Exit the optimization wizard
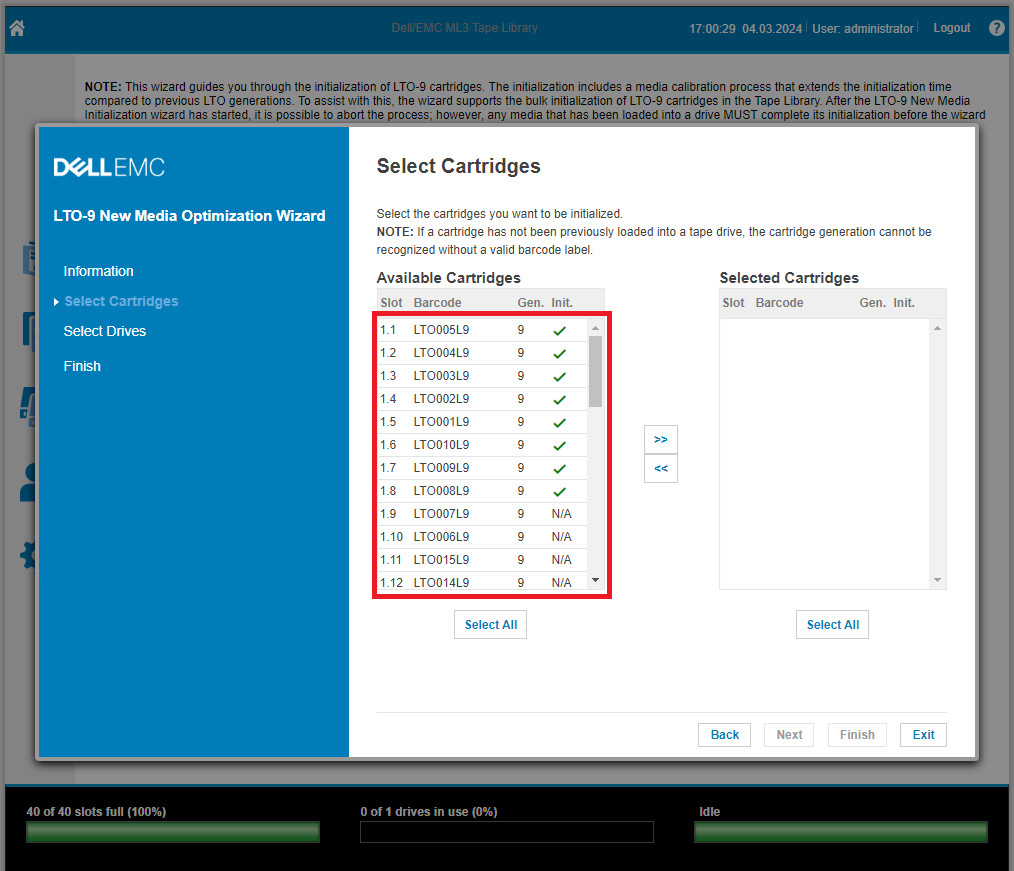This screenshot has height=871, width=1014. (x=923, y=735)
